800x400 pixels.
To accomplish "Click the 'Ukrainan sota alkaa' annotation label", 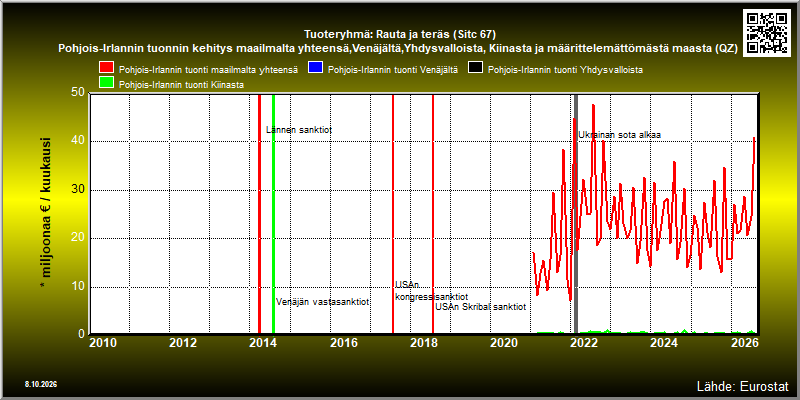I will coord(619,135).
